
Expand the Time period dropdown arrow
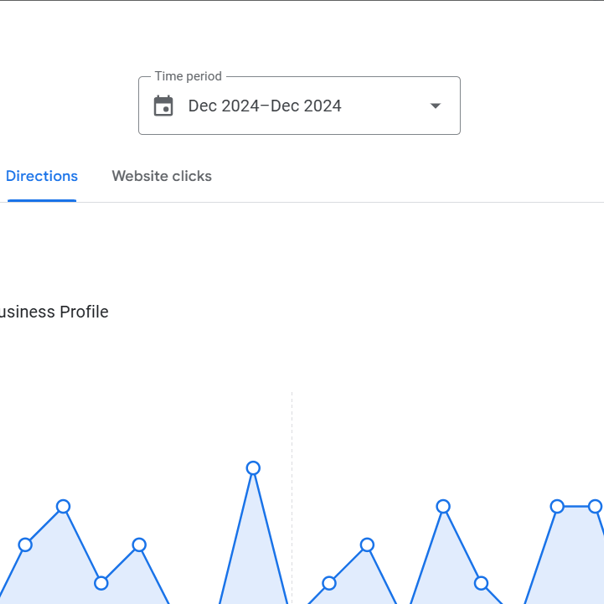[x=435, y=106]
